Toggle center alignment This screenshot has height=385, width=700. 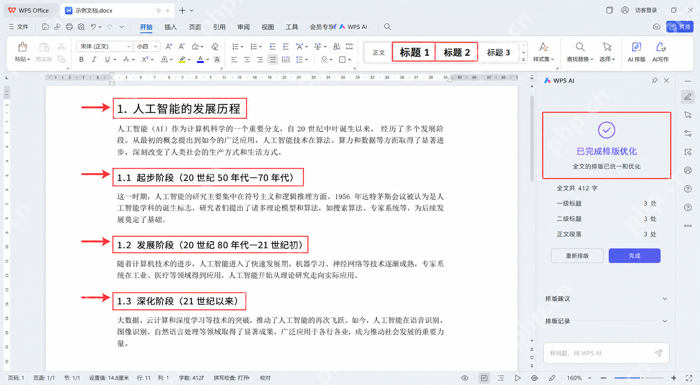click(247, 59)
